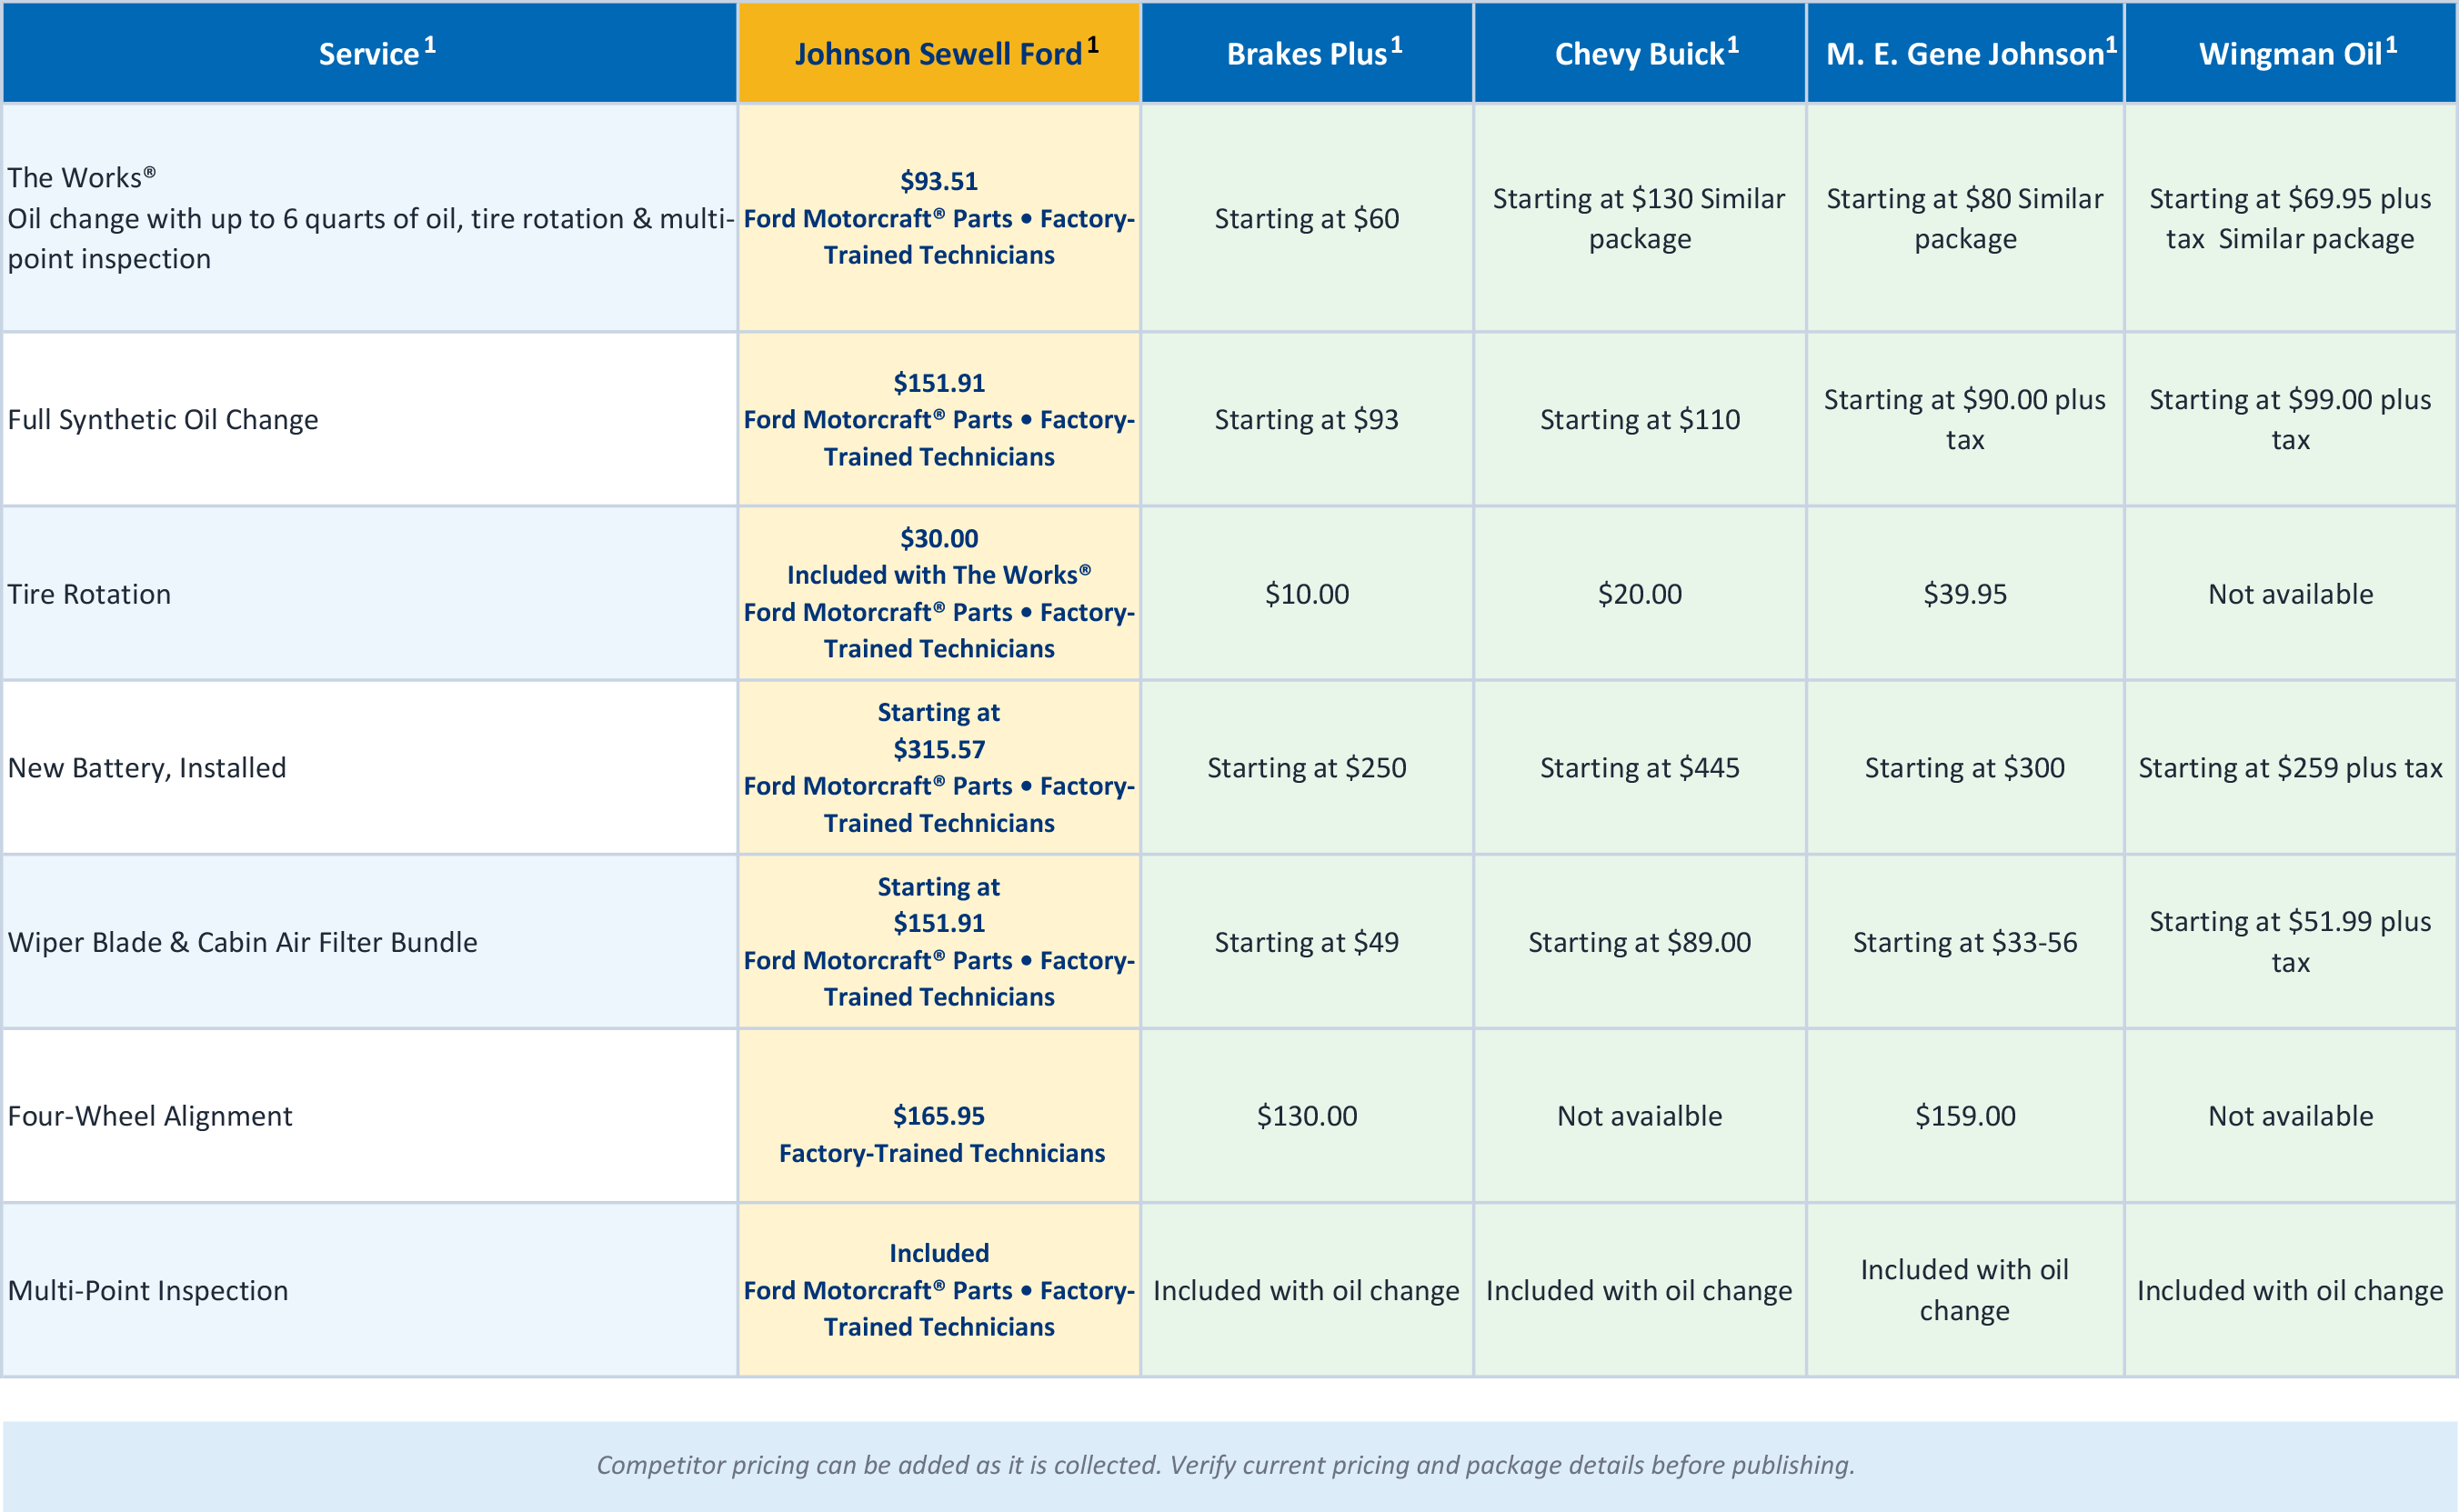Click the Starting at $33-56 cell
Image resolution: width=2459 pixels, height=1512 pixels.
tap(1965, 942)
